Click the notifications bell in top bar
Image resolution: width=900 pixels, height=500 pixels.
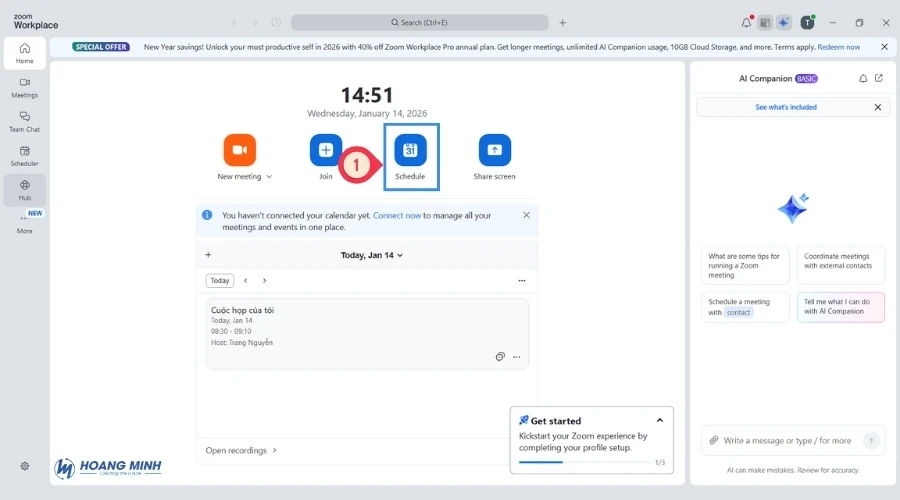coord(746,22)
